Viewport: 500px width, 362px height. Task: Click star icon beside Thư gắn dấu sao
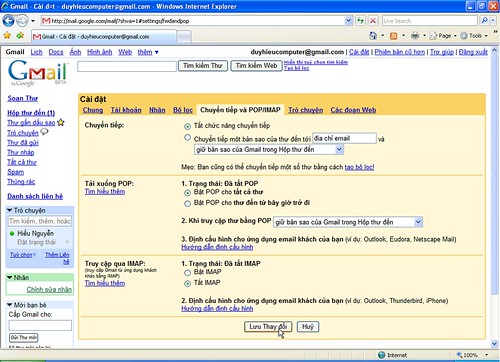tap(61, 122)
